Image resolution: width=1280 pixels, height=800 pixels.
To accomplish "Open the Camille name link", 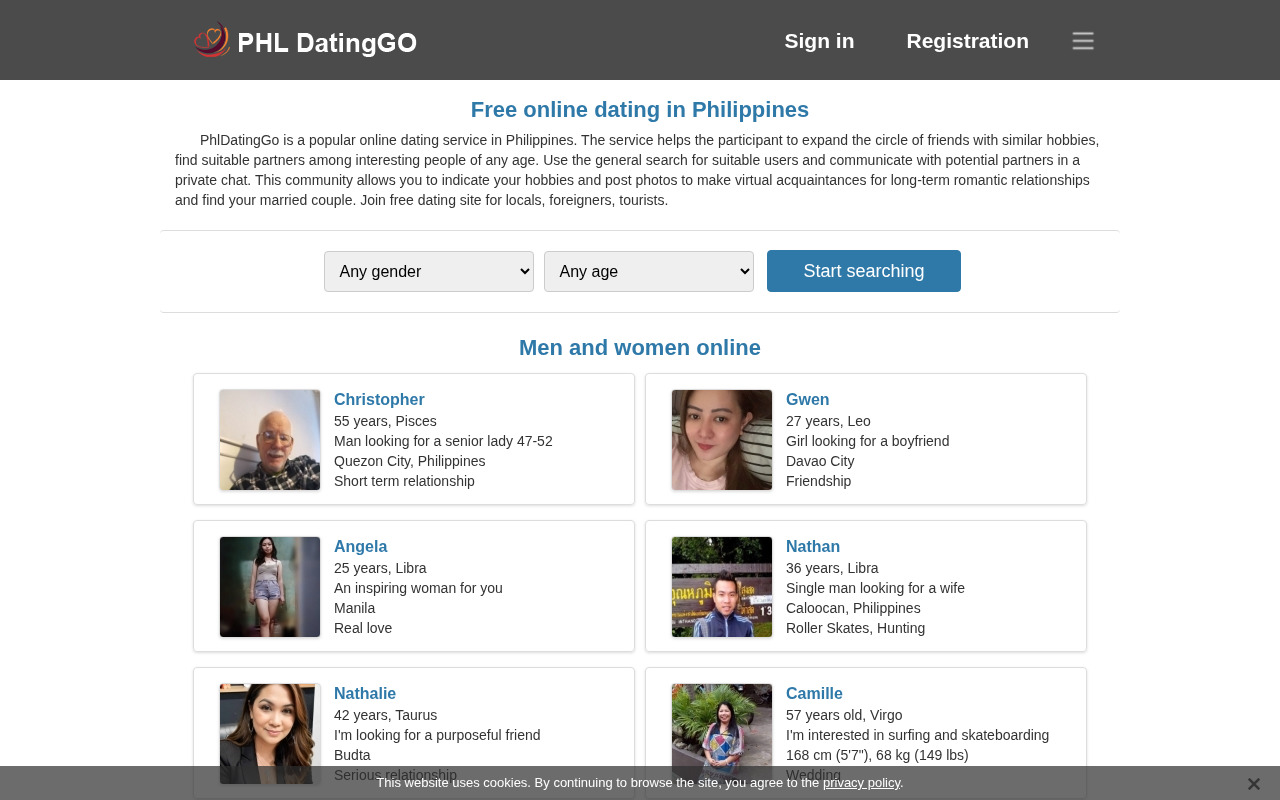I will 814,694.
